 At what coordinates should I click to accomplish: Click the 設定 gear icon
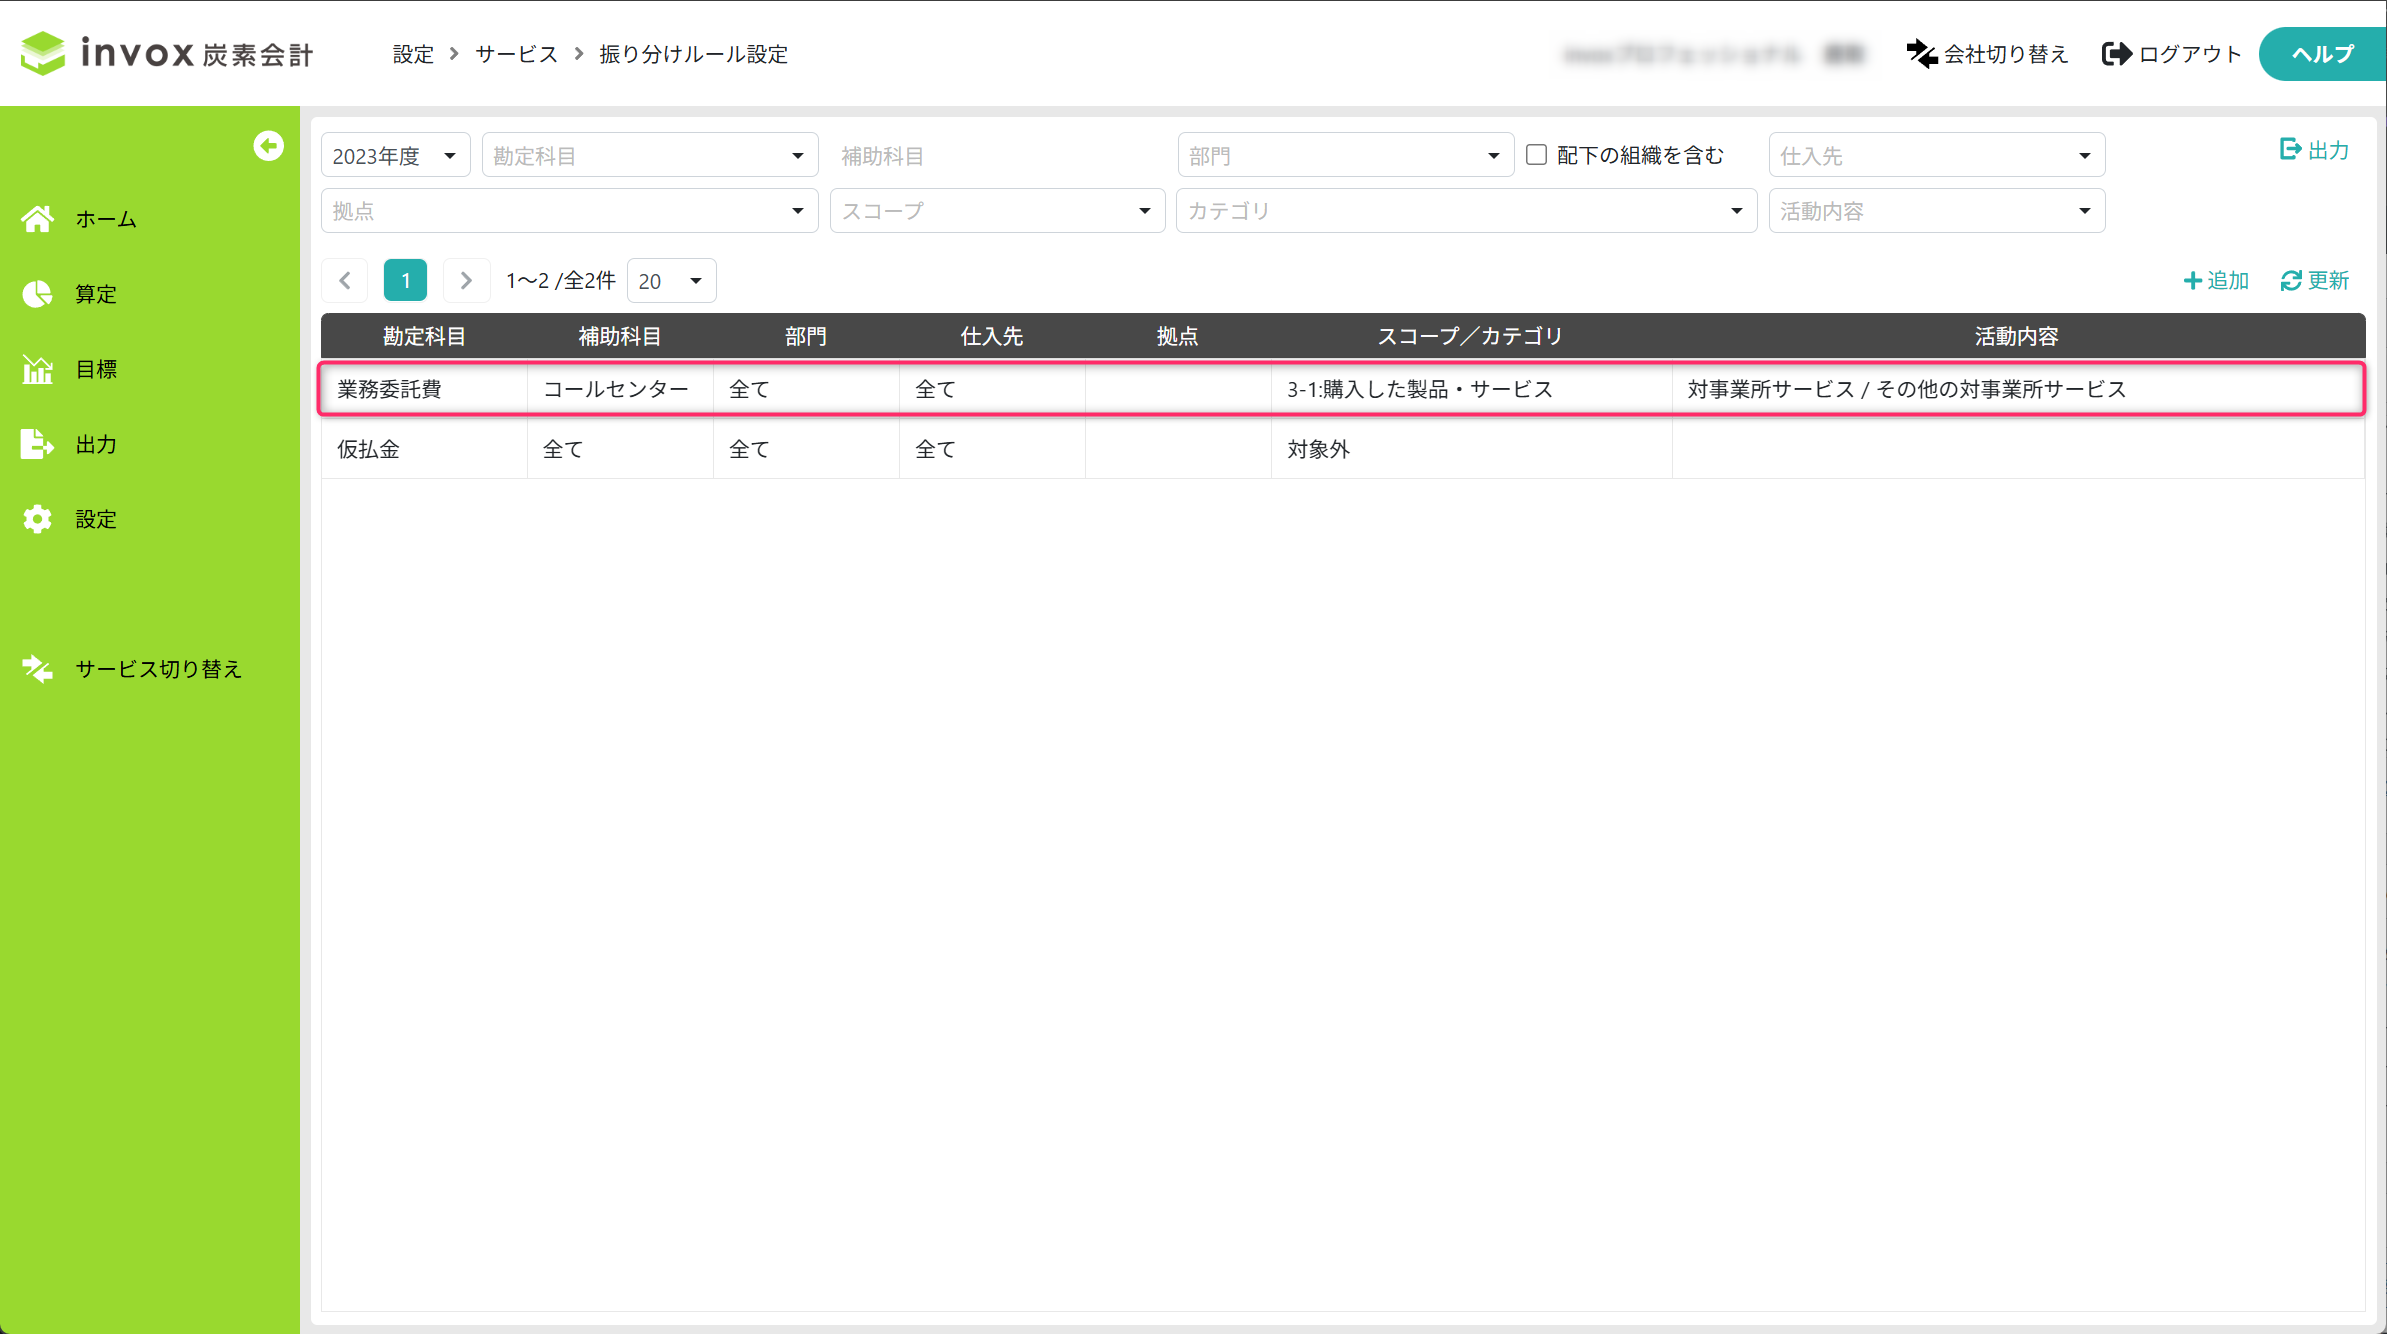point(38,519)
